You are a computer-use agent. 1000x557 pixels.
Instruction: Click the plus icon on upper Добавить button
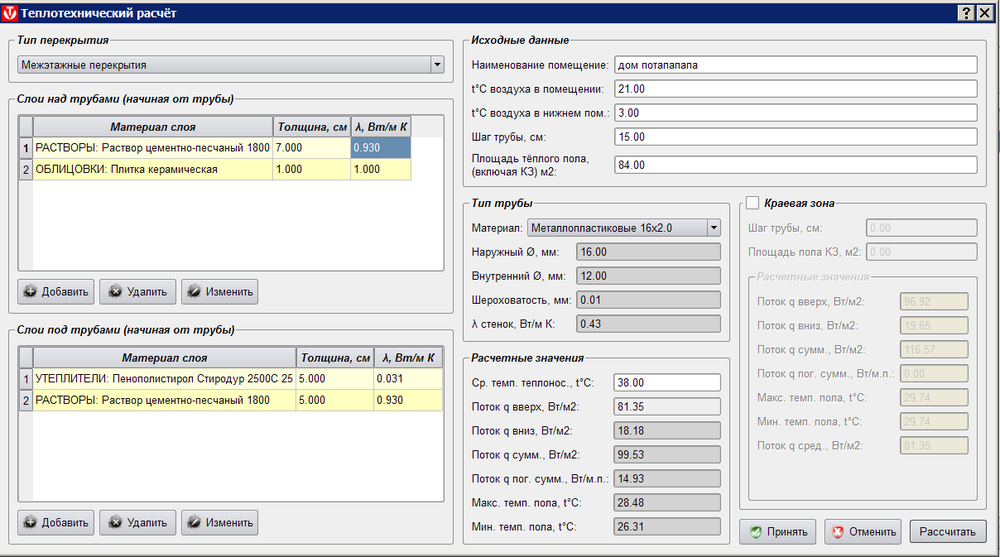pos(30,292)
